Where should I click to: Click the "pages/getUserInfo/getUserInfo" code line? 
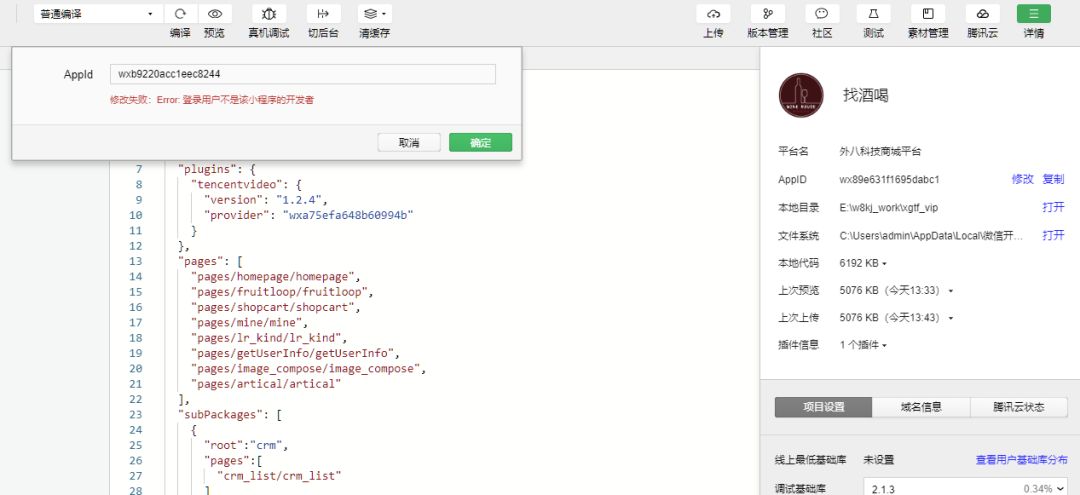point(295,353)
